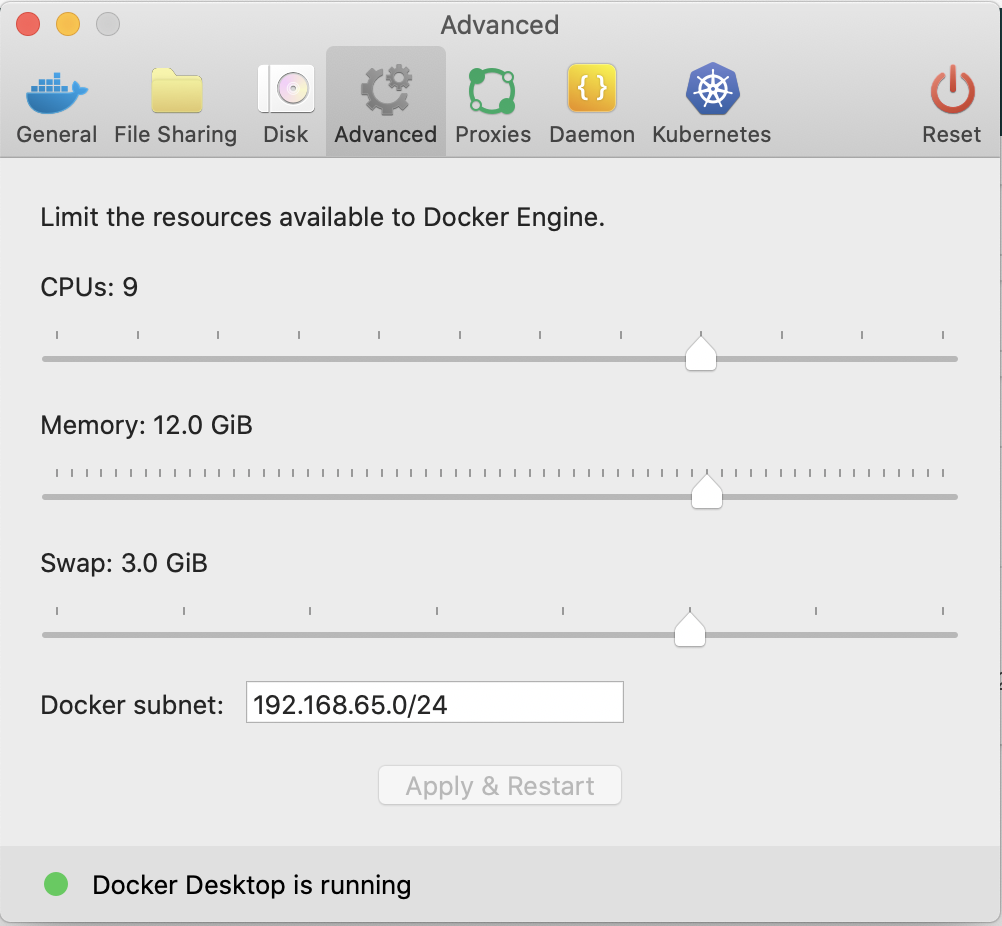This screenshot has height=926, width=1002.
Task: Open the Daemon curly-braces icon
Action: point(592,88)
